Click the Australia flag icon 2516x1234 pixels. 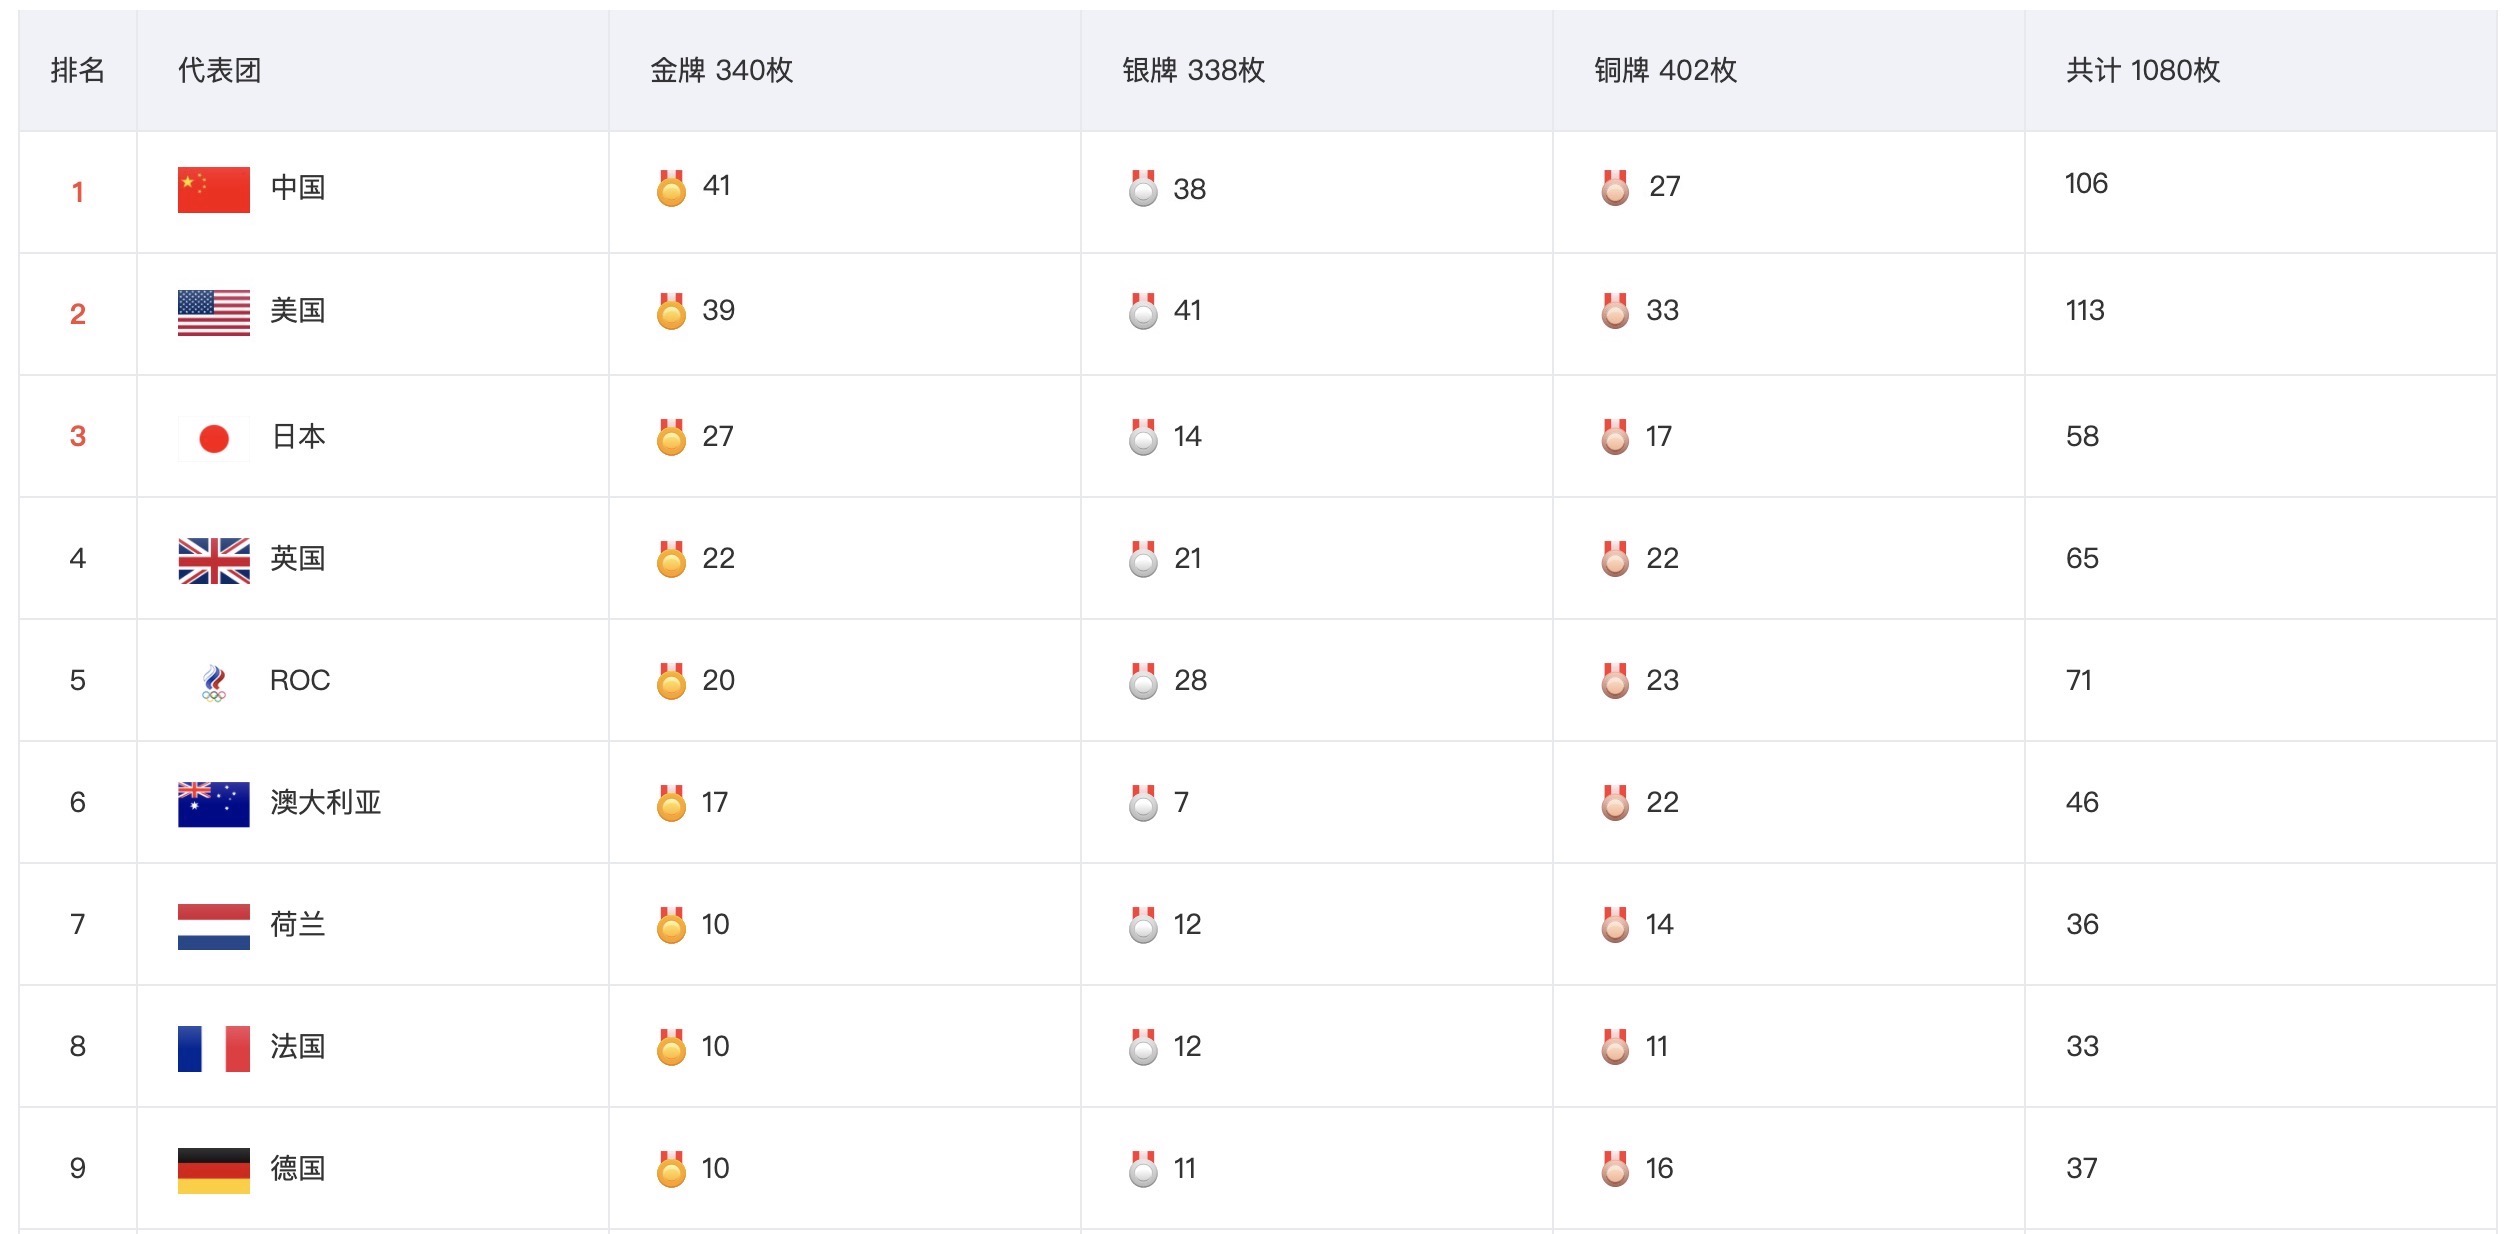pos(213,804)
